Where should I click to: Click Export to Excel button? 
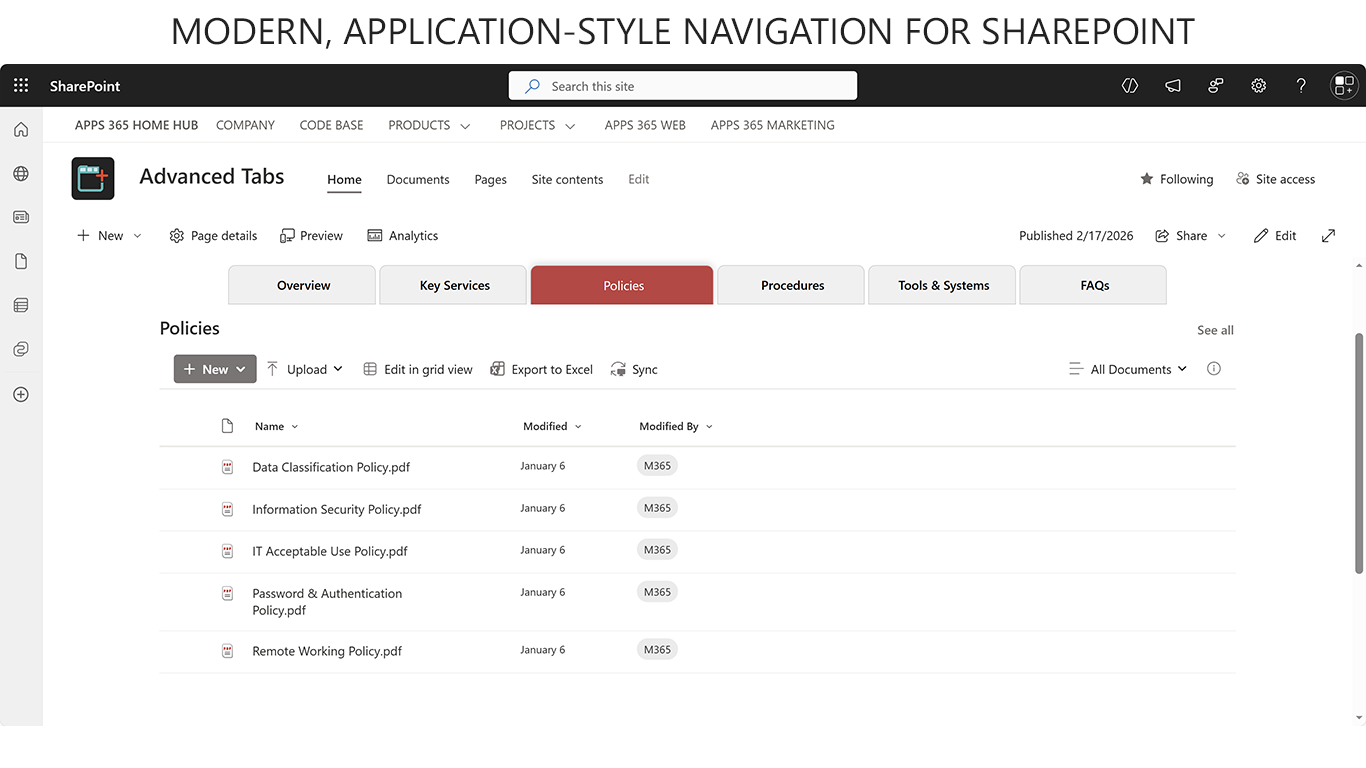click(542, 369)
